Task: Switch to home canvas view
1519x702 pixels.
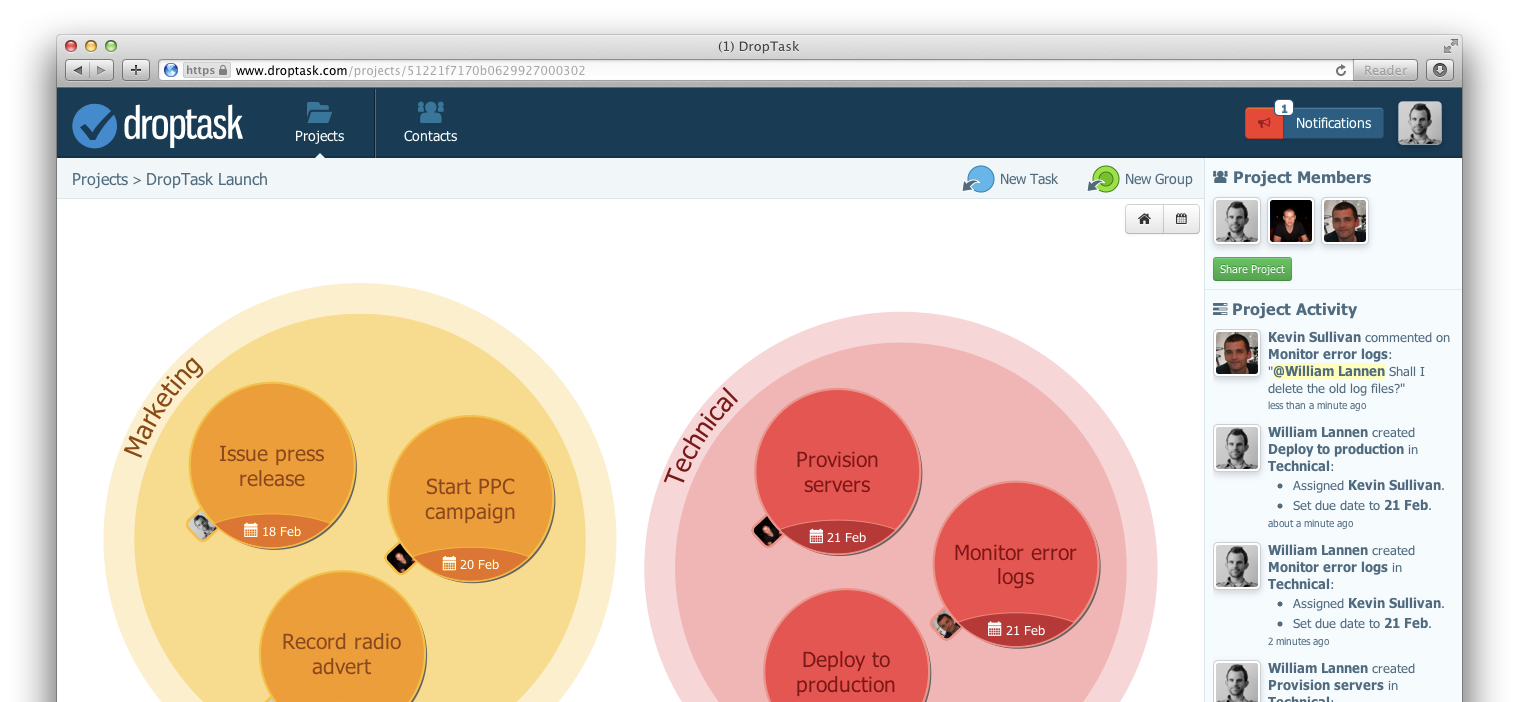Action: [1144, 218]
